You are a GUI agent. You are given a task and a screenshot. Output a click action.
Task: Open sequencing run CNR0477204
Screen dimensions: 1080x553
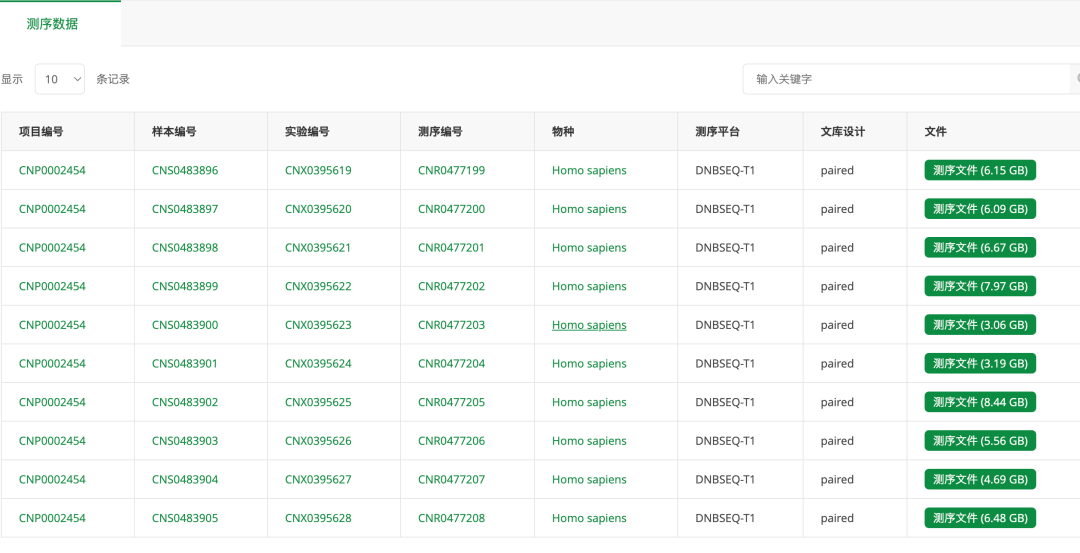(451, 363)
